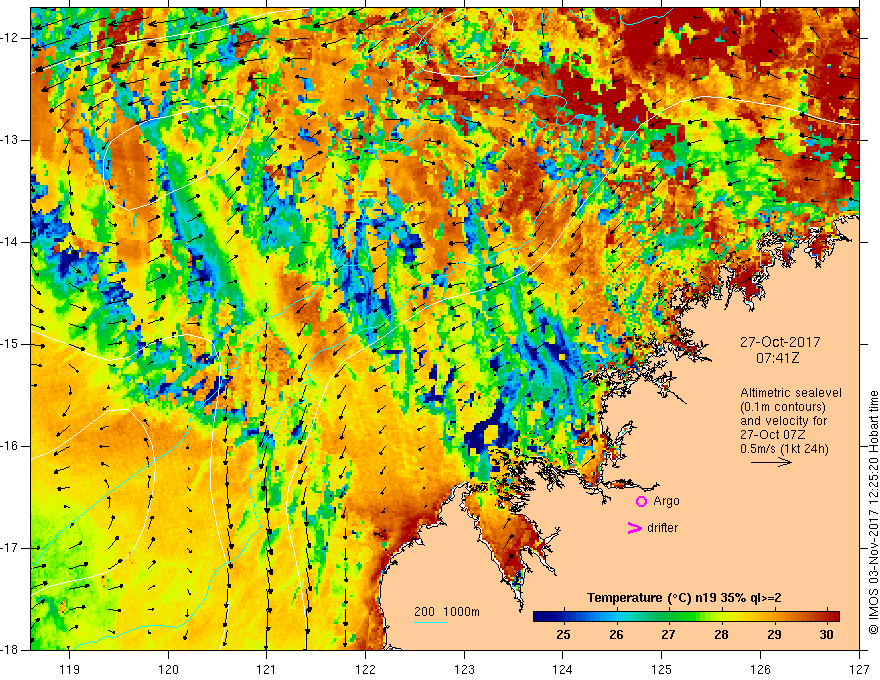Click the color bar tick label 29

(774, 635)
